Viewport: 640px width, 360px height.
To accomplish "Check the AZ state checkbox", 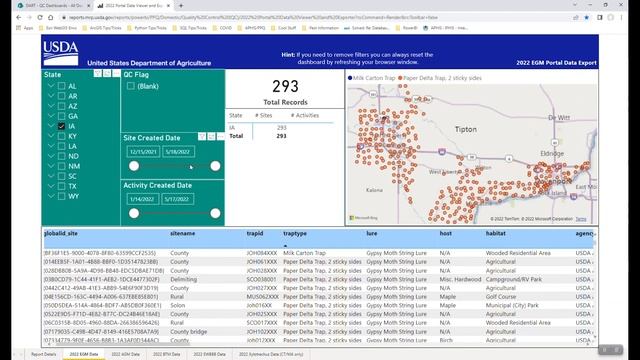I will pos(61,106).
